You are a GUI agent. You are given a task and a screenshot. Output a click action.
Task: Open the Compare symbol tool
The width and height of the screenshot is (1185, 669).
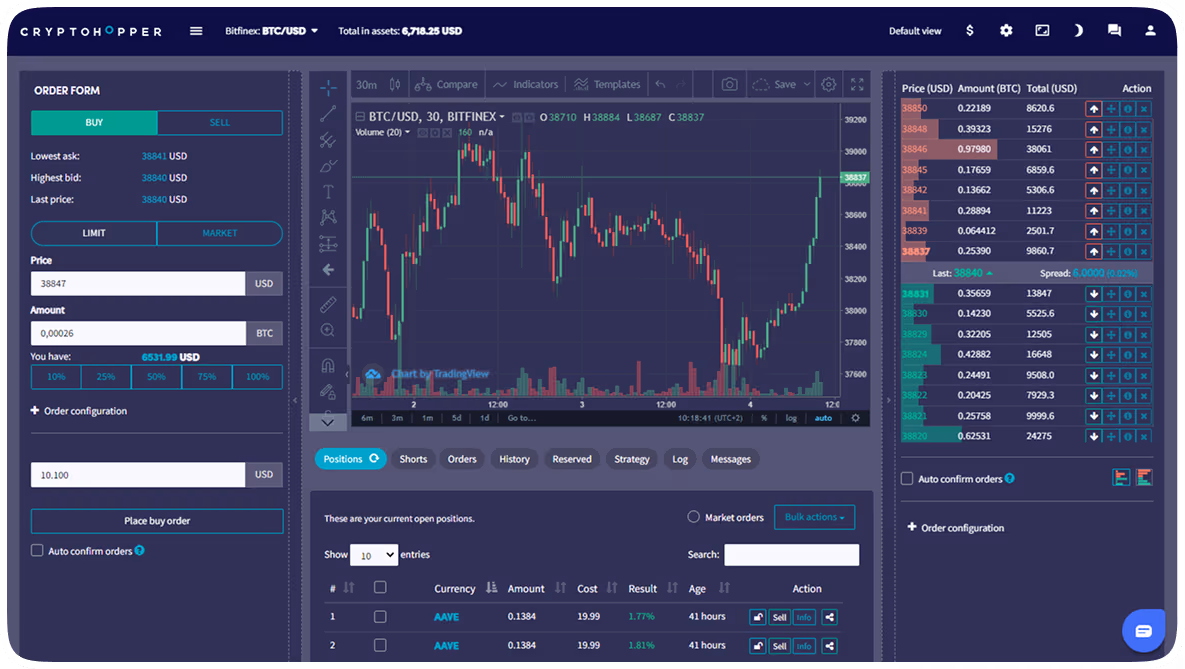coord(446,85)
